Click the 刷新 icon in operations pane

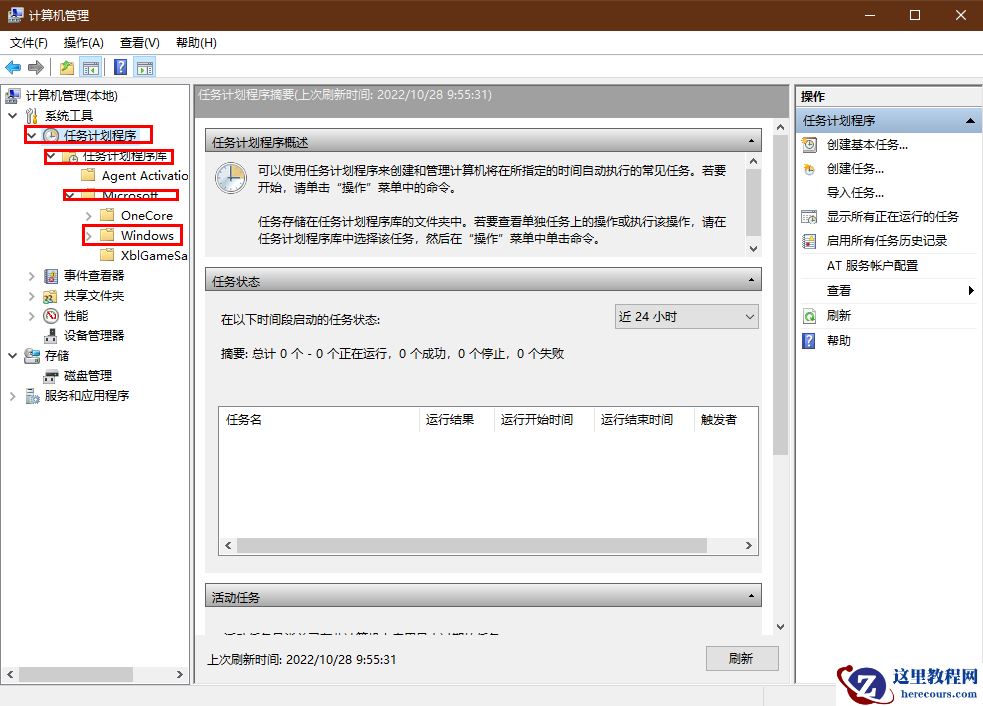tap(809, 315)
